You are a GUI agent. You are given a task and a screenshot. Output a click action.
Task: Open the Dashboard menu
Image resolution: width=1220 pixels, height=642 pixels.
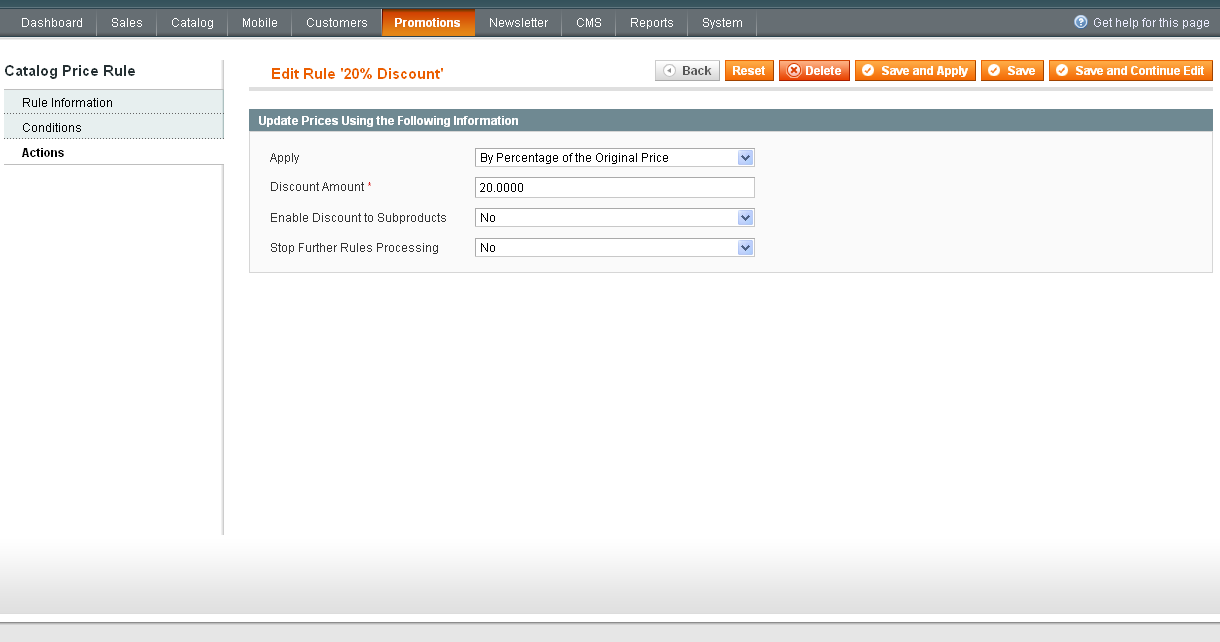point(52,23)
